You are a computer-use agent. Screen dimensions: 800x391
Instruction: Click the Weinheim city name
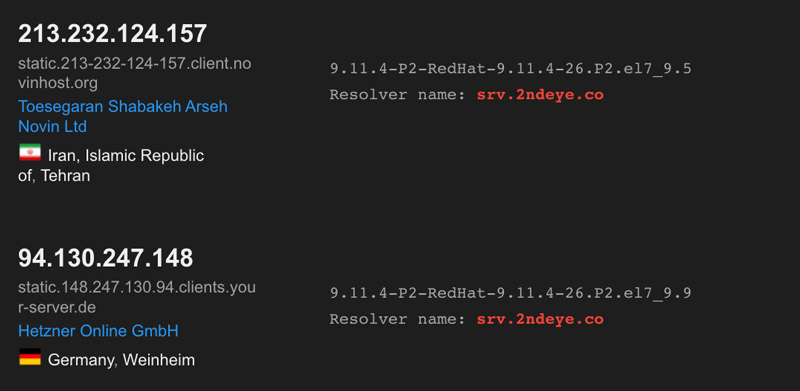tap(159, 360)
